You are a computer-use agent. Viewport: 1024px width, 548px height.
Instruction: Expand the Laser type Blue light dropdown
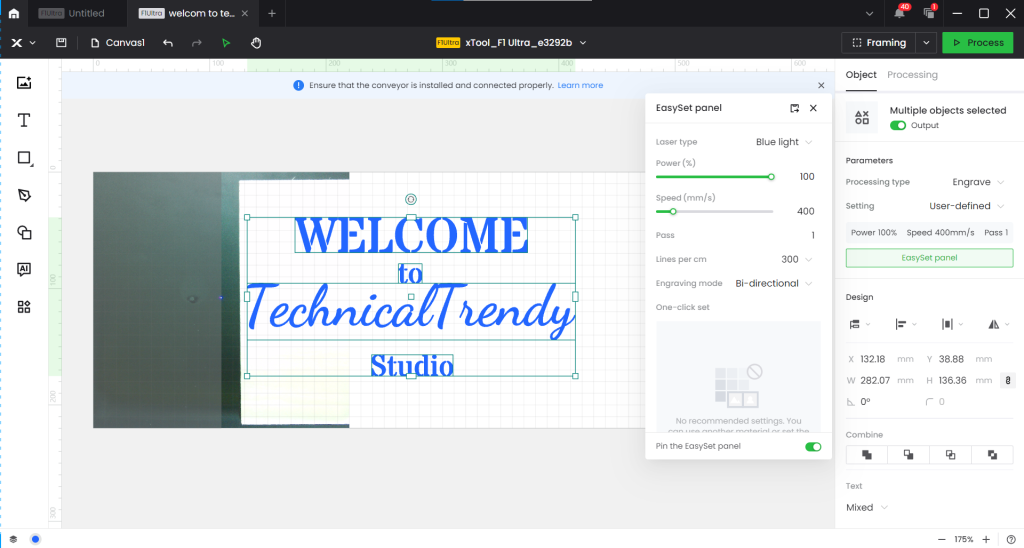784,142
